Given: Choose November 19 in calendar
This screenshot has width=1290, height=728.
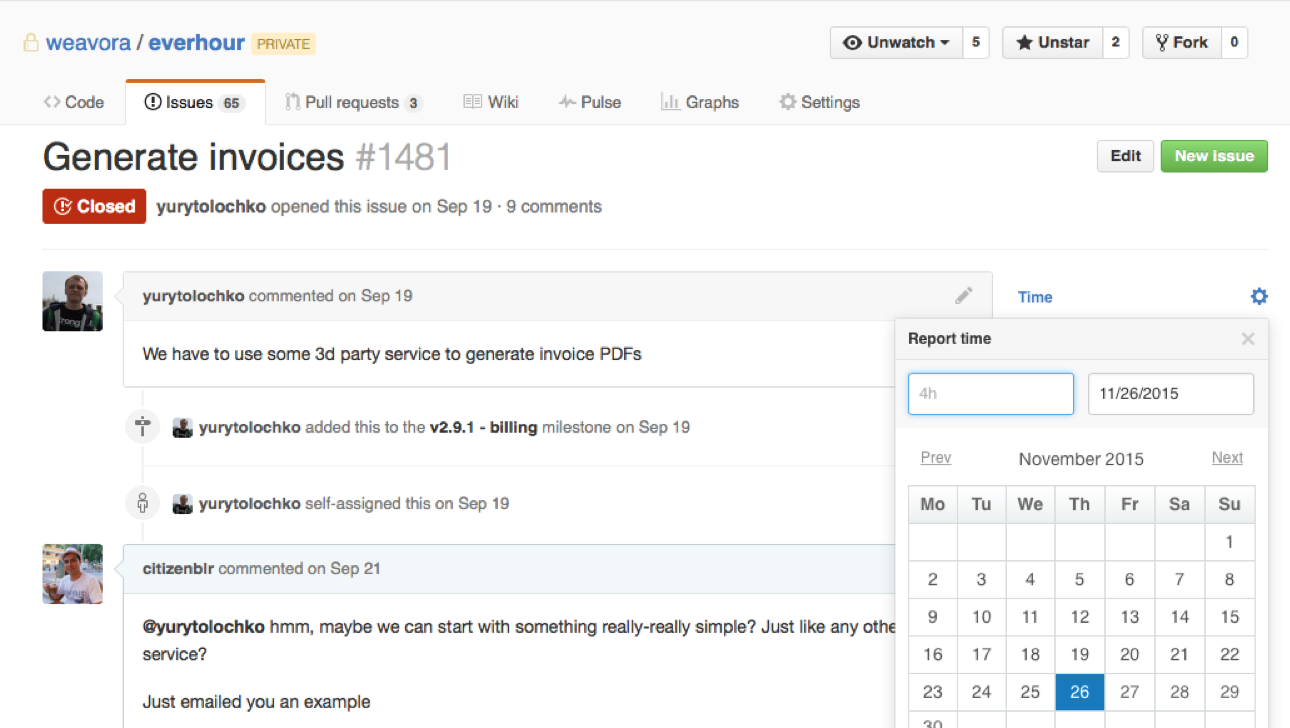Looking at the screenshot, I should pos(1080,654).
